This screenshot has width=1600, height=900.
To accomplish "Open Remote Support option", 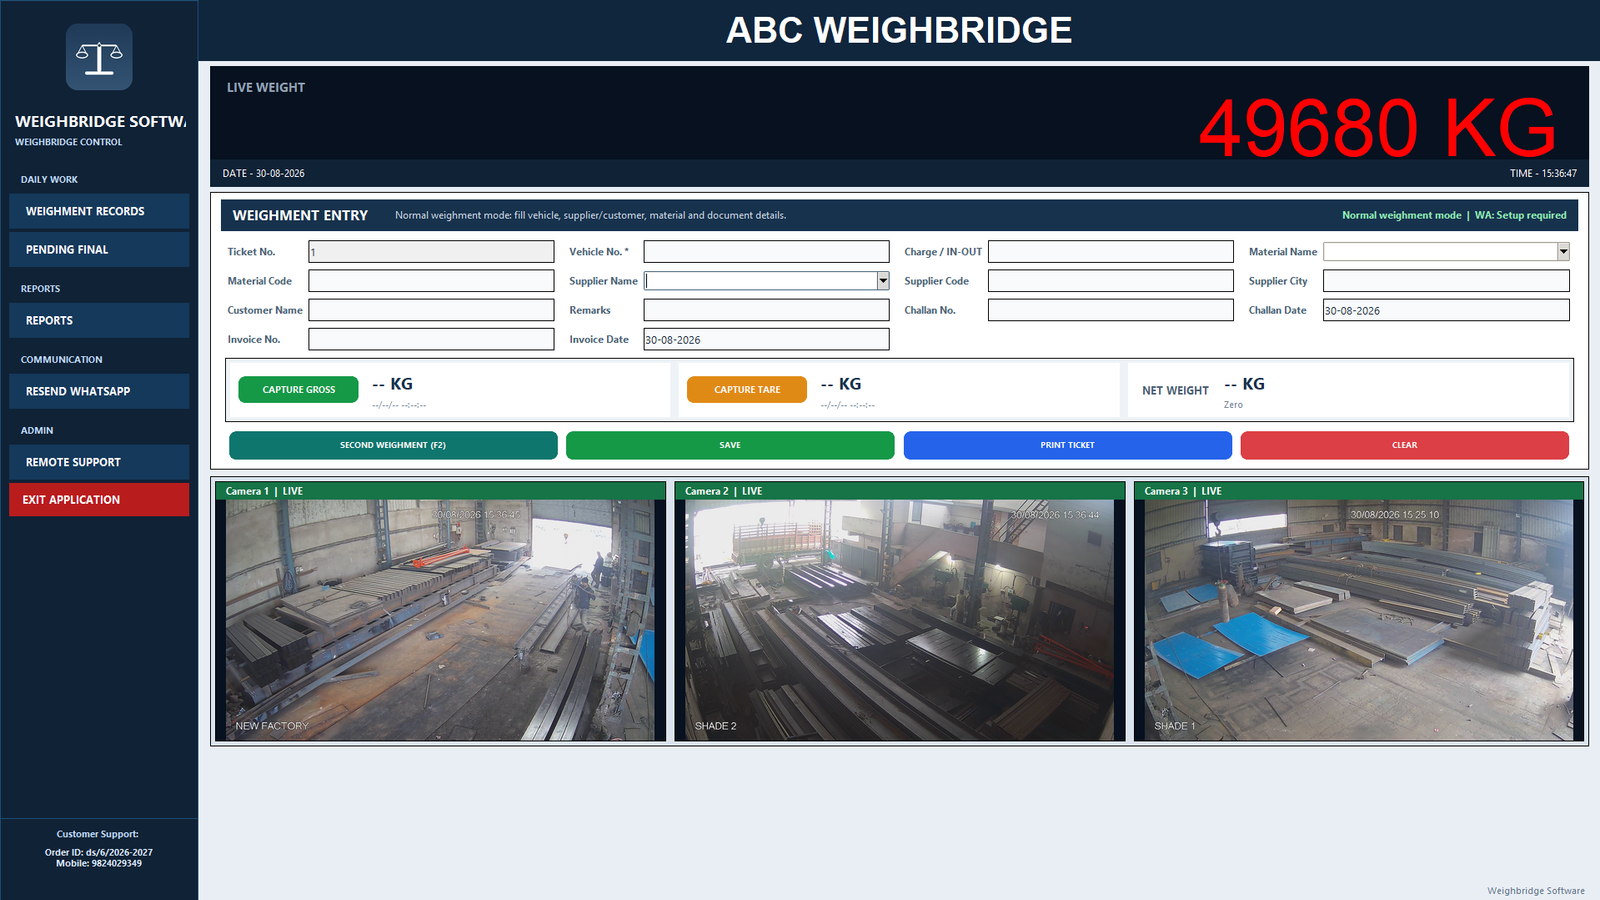I will [x=99, y=462].
